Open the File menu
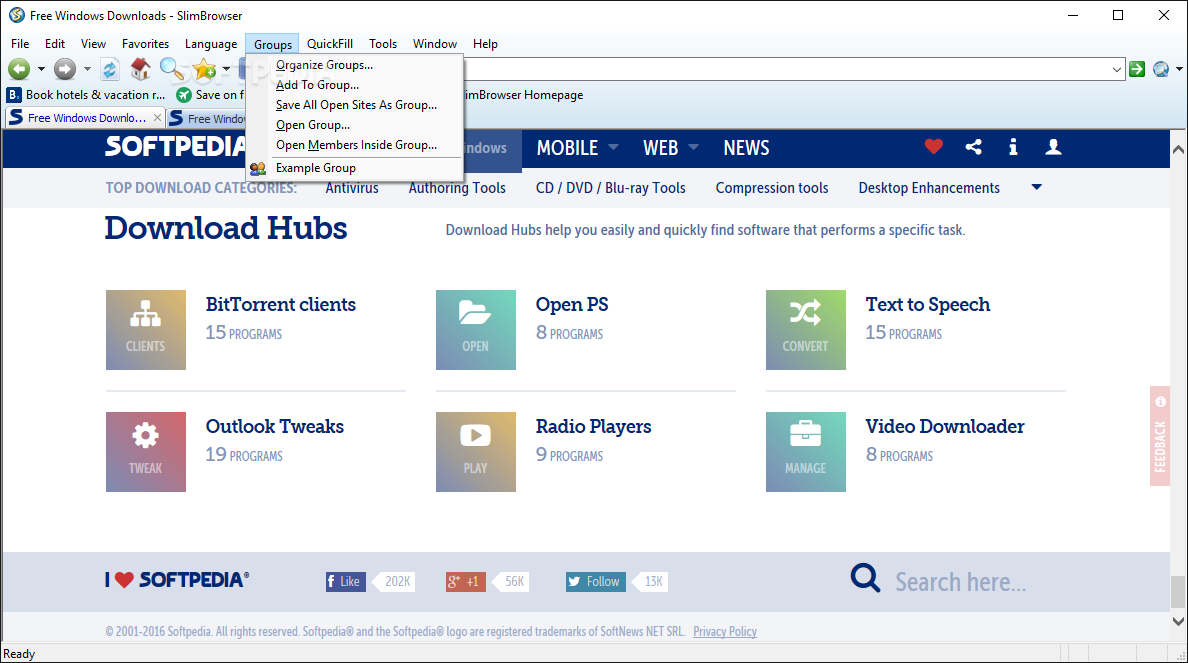Viewport: 1188px width, 663px height. [20, 44]
